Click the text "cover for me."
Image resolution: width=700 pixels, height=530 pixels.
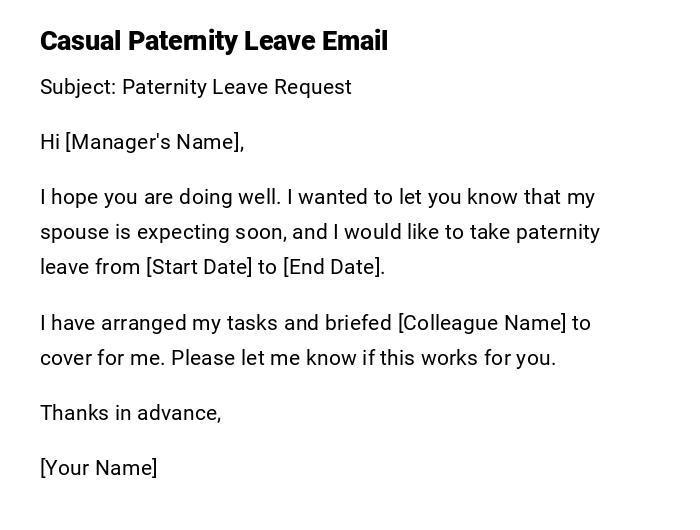tap(102, 358)
